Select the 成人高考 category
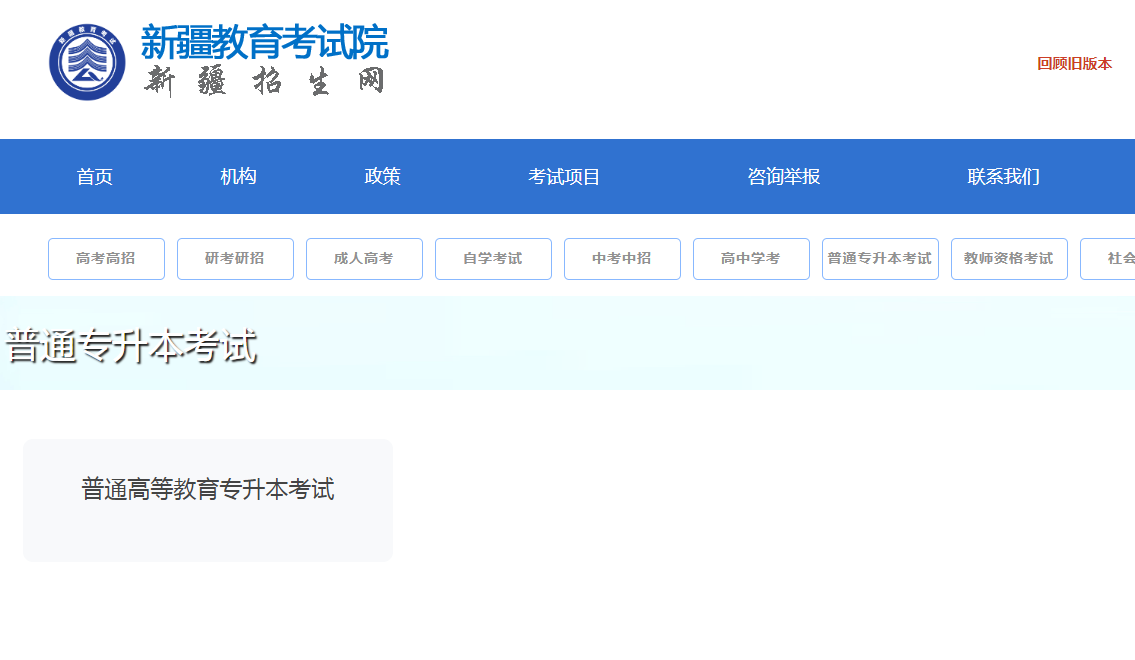This screenshot has height=660, width=1135. 364,258
